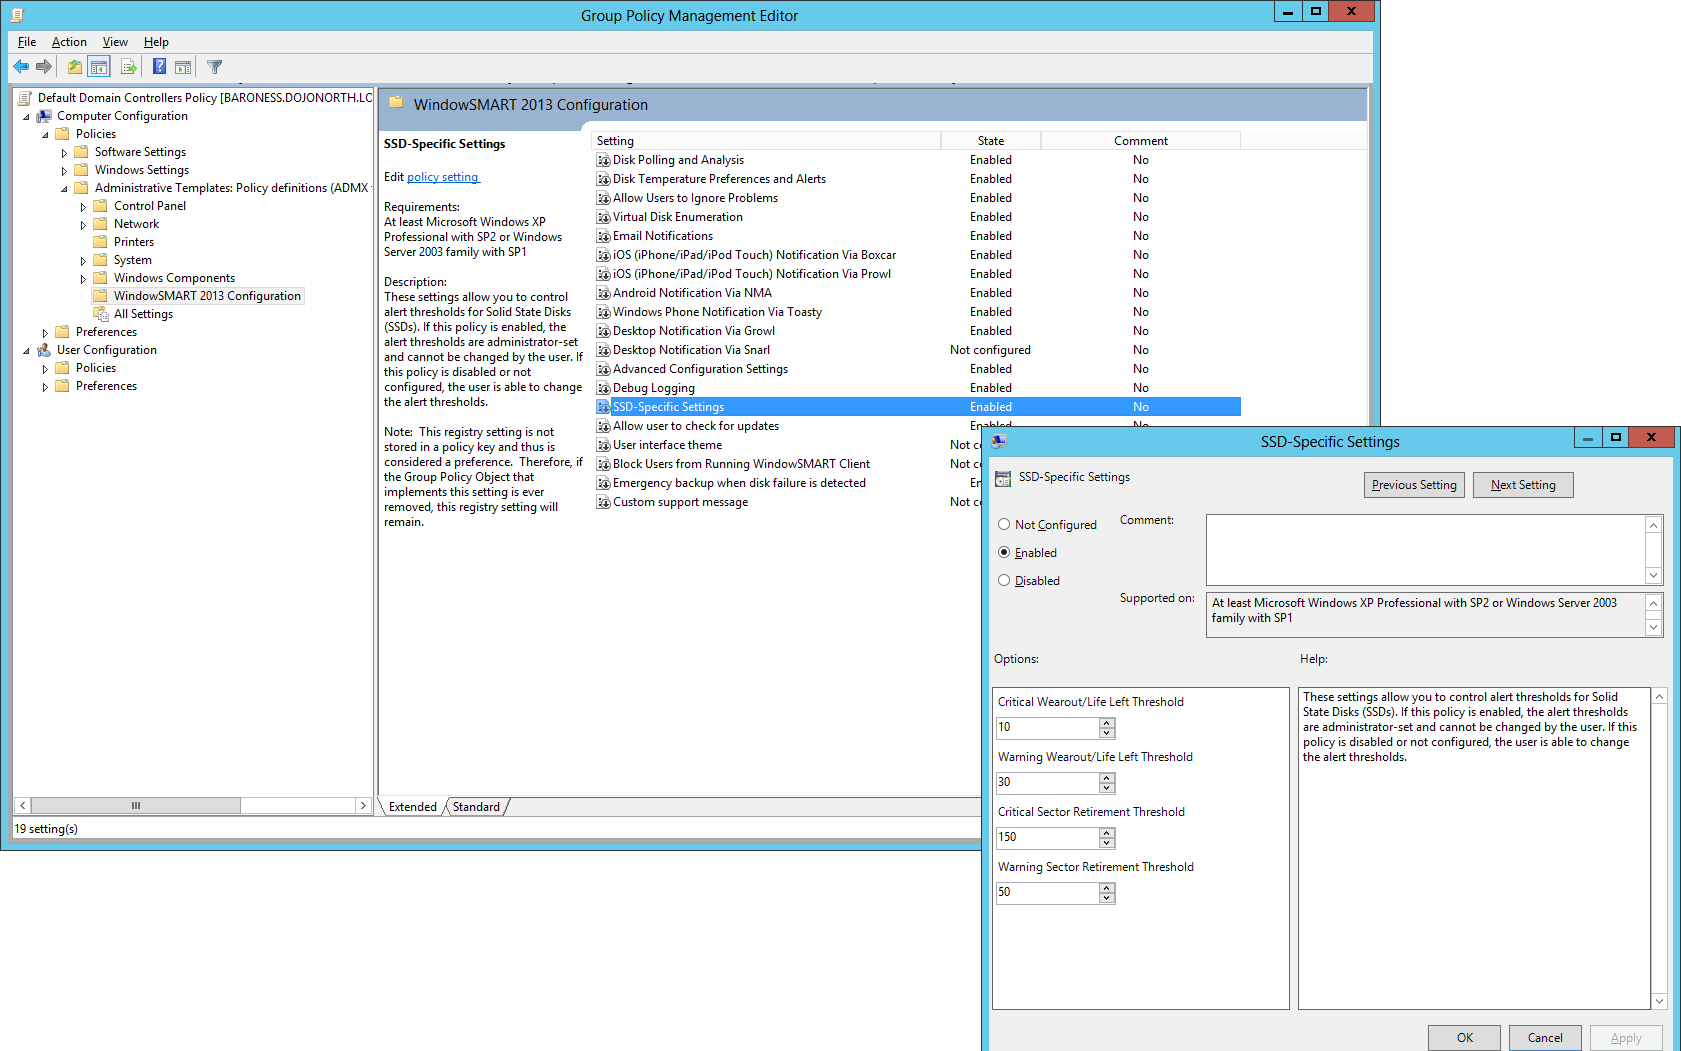Click the Filter funnel icon in the toolbar
This screenshot has height=1051, width=1681.
(x=214, y=67)
